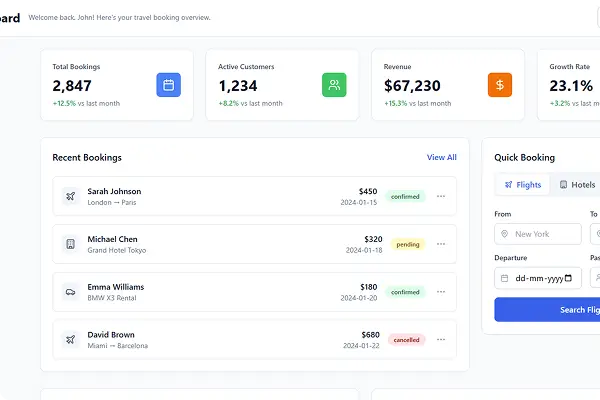Click the BMW X3 Rental text

tap(112, 298)
